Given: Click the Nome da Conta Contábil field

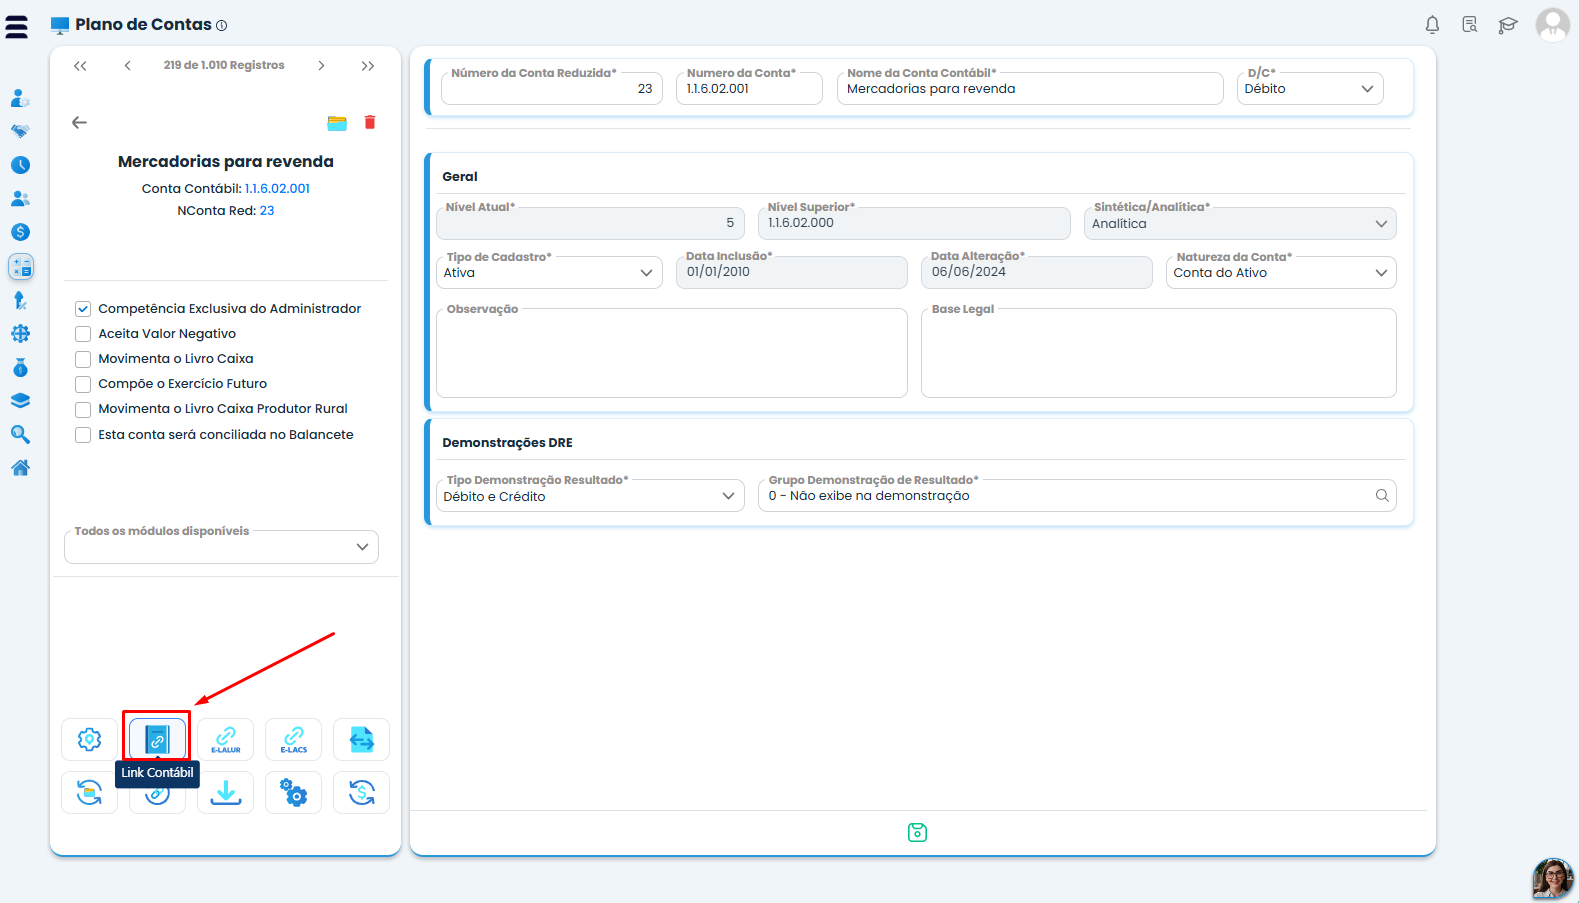Looking at the screenshot, I should (1030, 89).
